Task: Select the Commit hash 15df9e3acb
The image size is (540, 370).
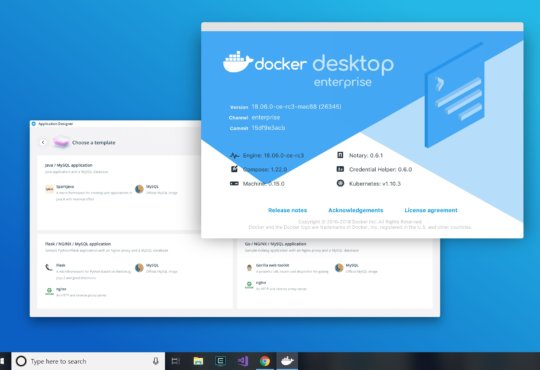Action: click(268, 128)
